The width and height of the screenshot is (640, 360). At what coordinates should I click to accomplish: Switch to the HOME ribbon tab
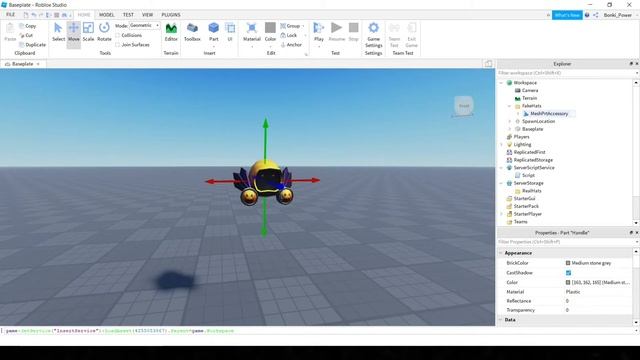(x=84, y=15)
